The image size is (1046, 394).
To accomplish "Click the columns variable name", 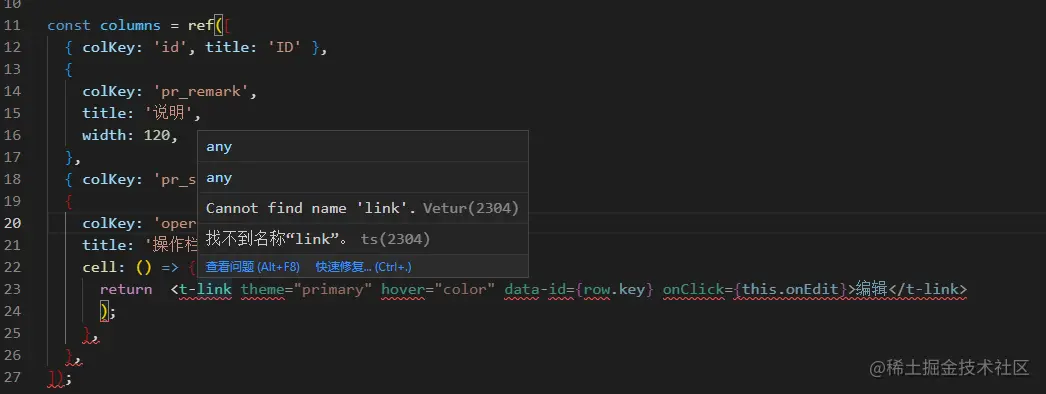I will [x=131, y=25].
